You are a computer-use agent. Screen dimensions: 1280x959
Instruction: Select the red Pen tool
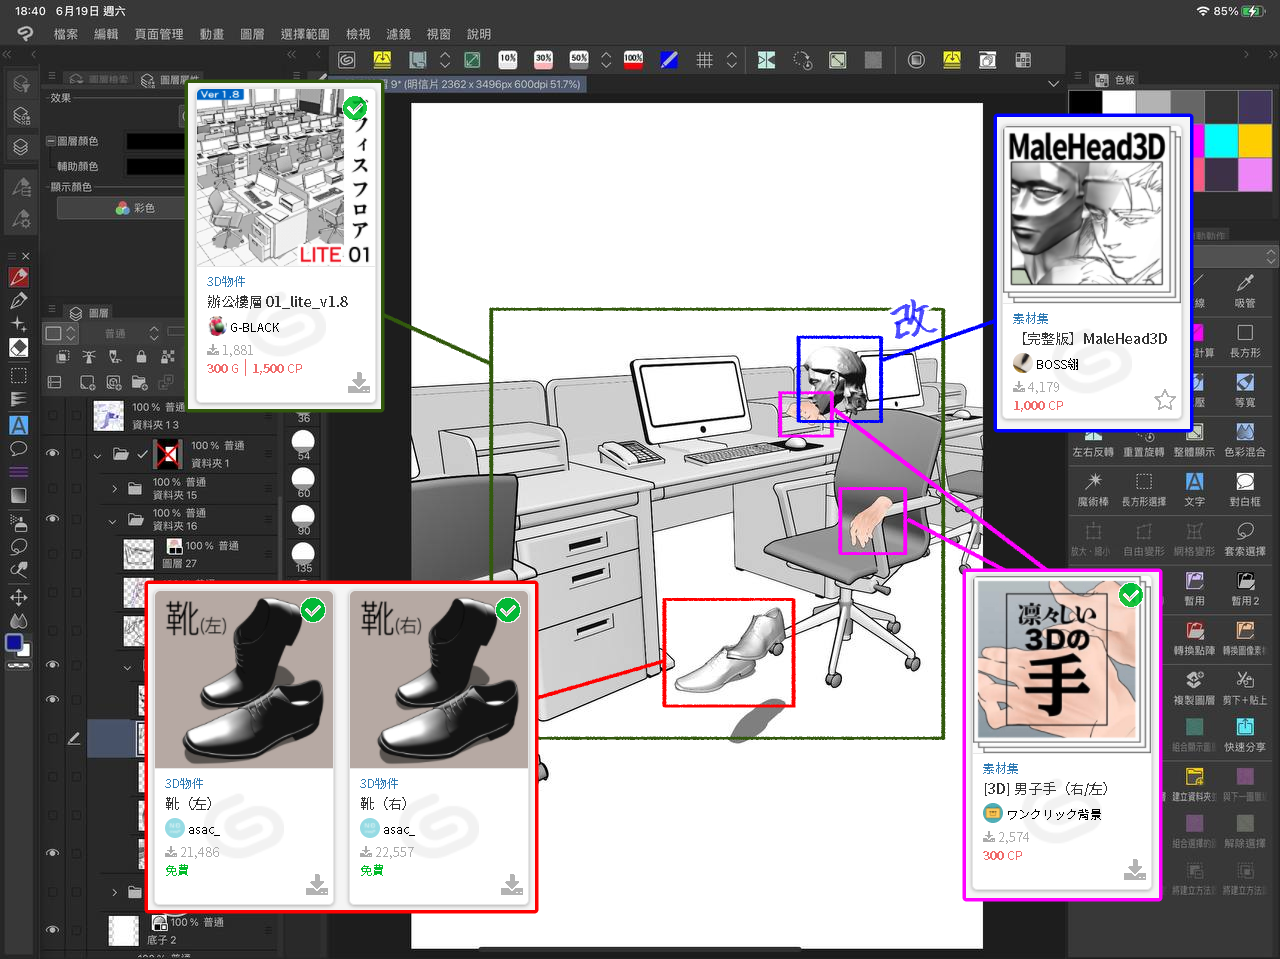point(18,277)
